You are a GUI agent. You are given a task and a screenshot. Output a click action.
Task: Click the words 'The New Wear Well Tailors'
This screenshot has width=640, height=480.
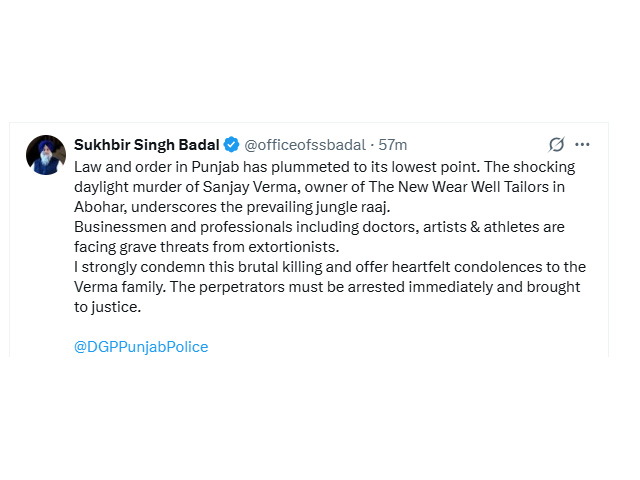click(x=459, y=187)
